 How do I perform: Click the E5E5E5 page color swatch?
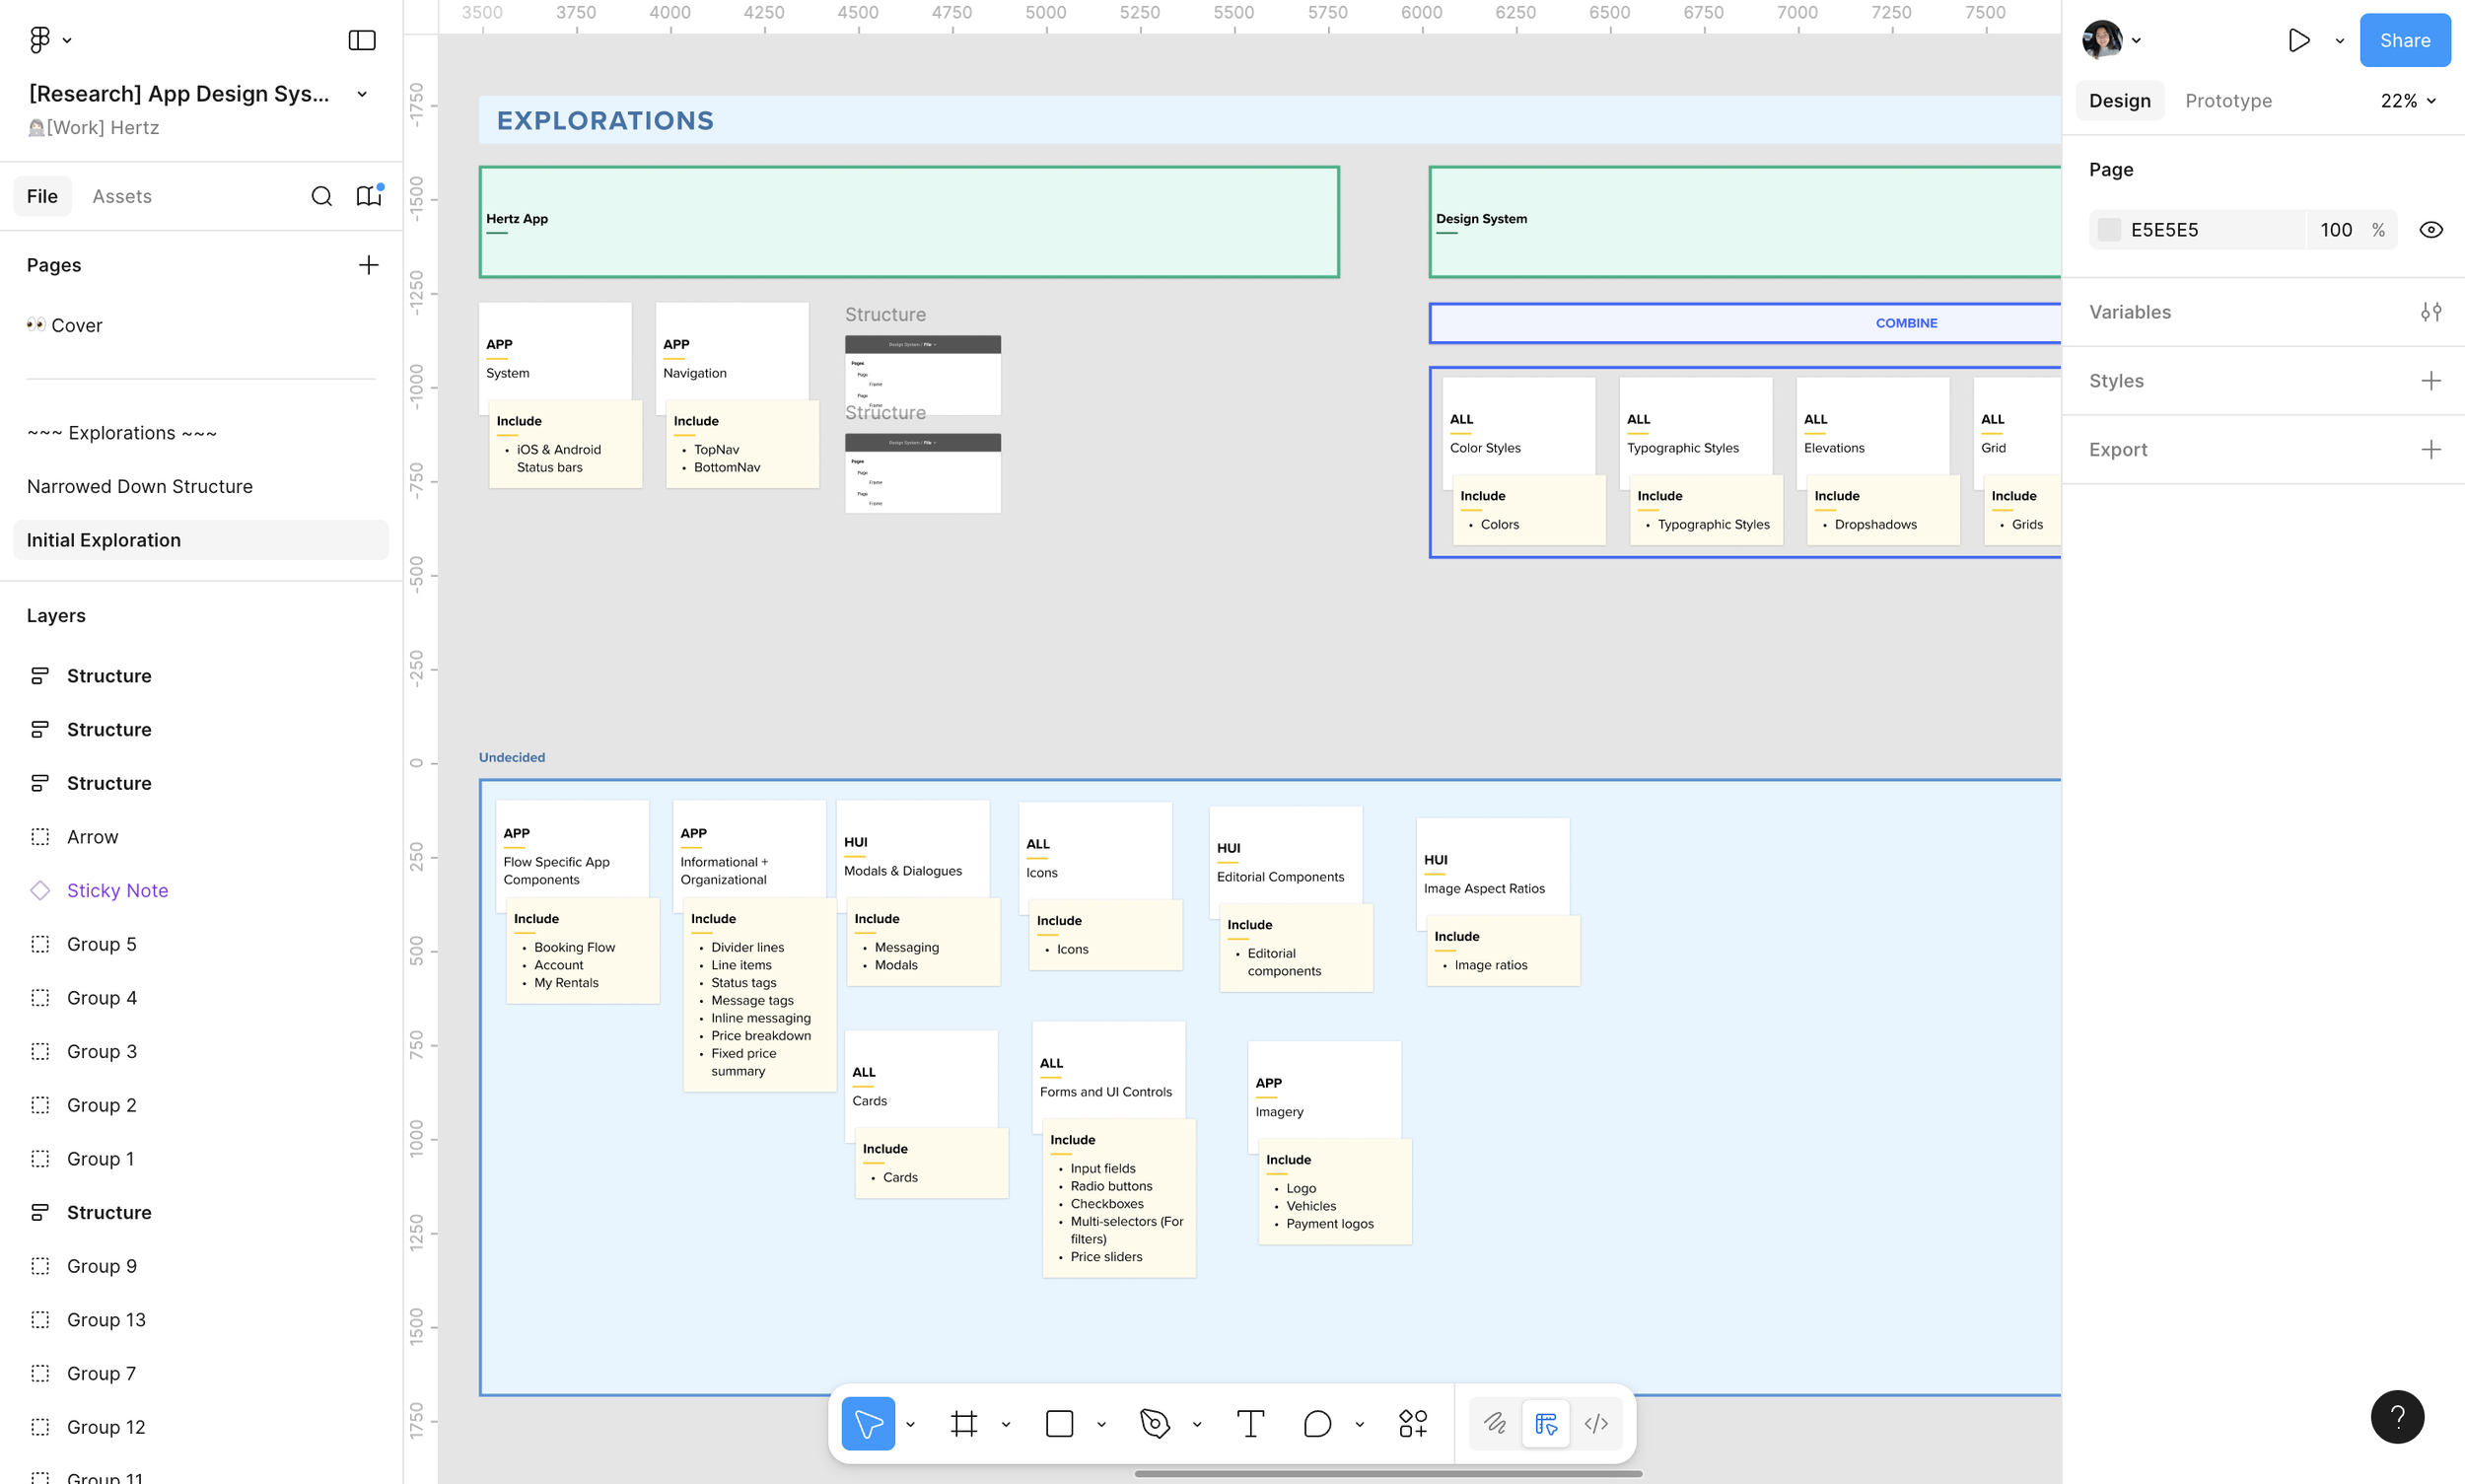click(2108, 230)
